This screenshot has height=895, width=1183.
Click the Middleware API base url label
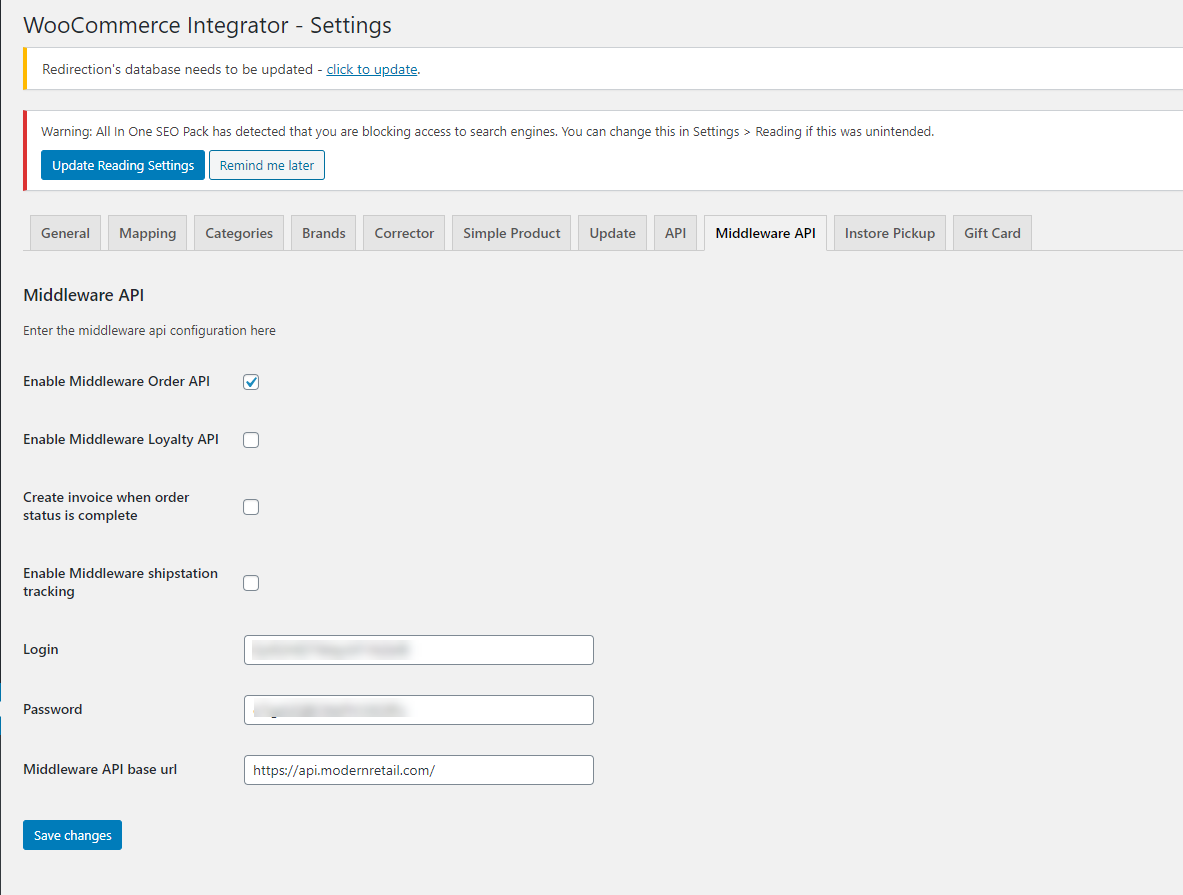point(100,769)
